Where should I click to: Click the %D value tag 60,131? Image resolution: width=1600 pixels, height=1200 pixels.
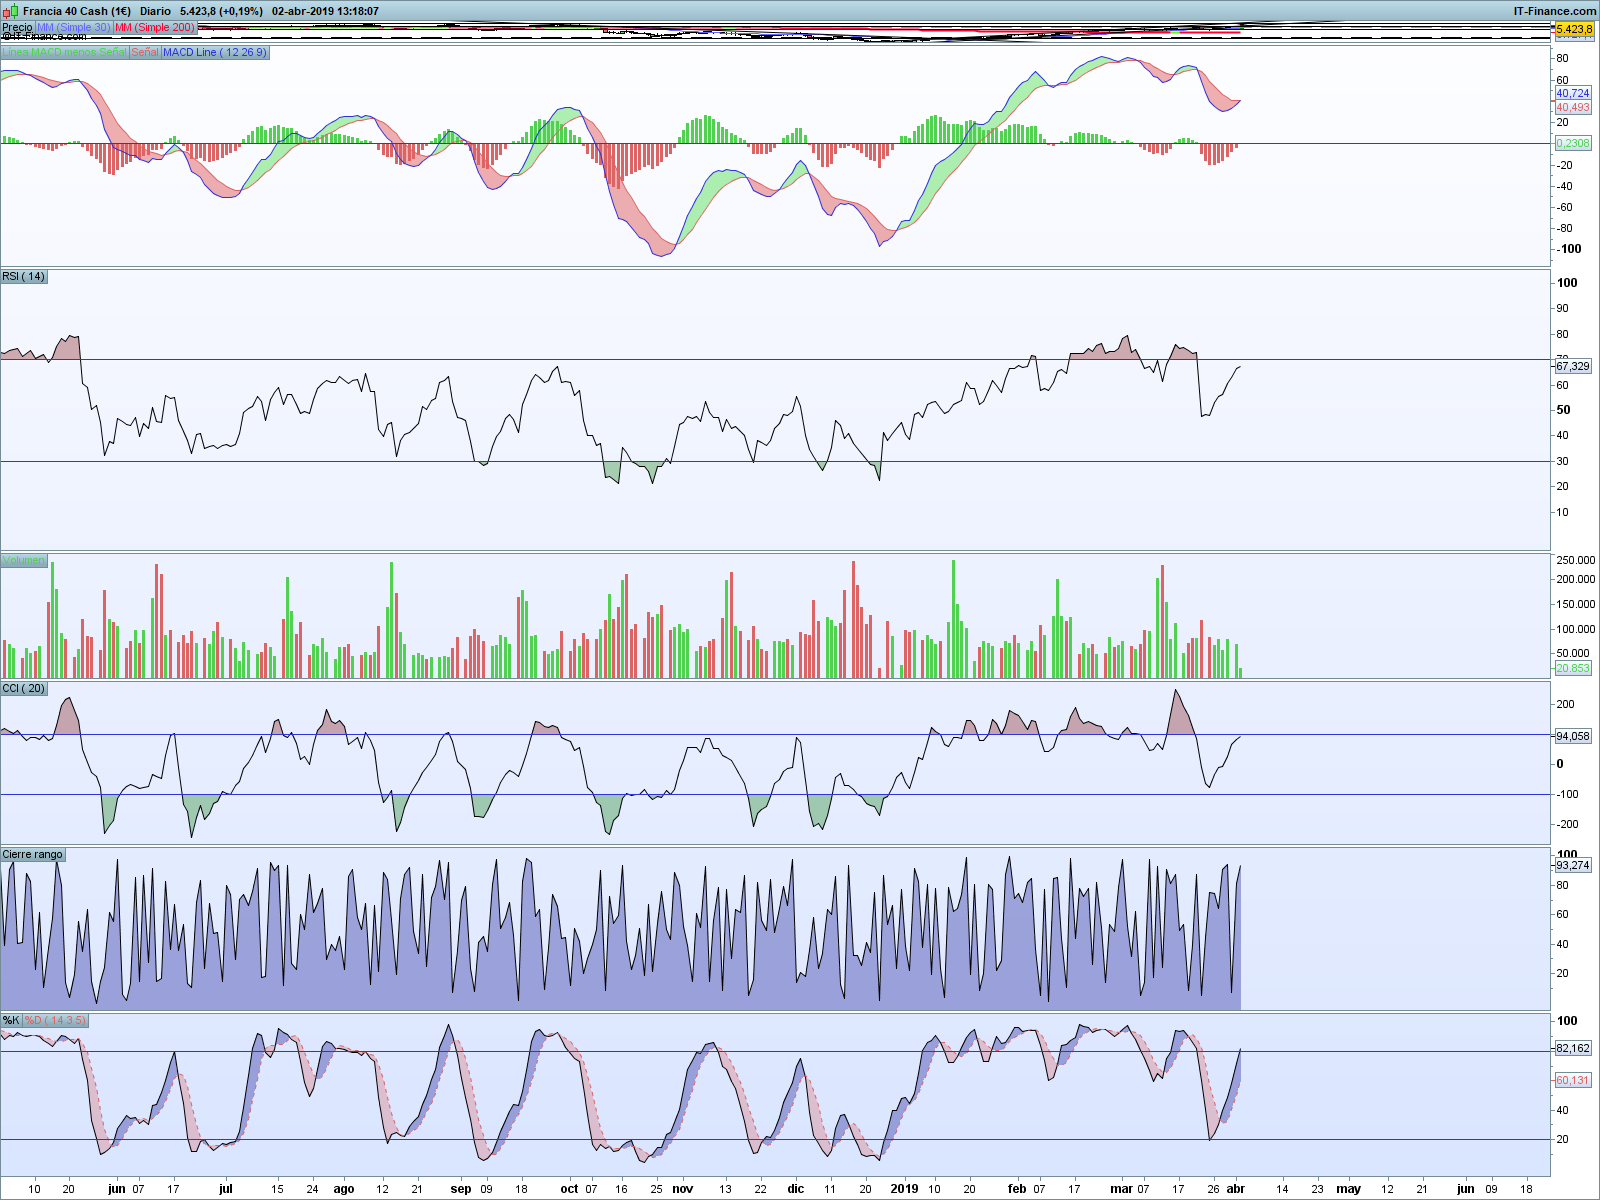[1573, 1080]
